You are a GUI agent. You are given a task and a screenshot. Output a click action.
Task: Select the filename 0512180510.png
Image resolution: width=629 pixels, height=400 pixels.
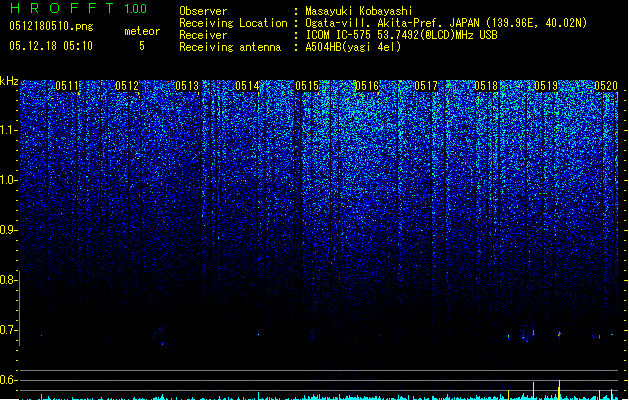pyautogui.click(x=51, y=26)
